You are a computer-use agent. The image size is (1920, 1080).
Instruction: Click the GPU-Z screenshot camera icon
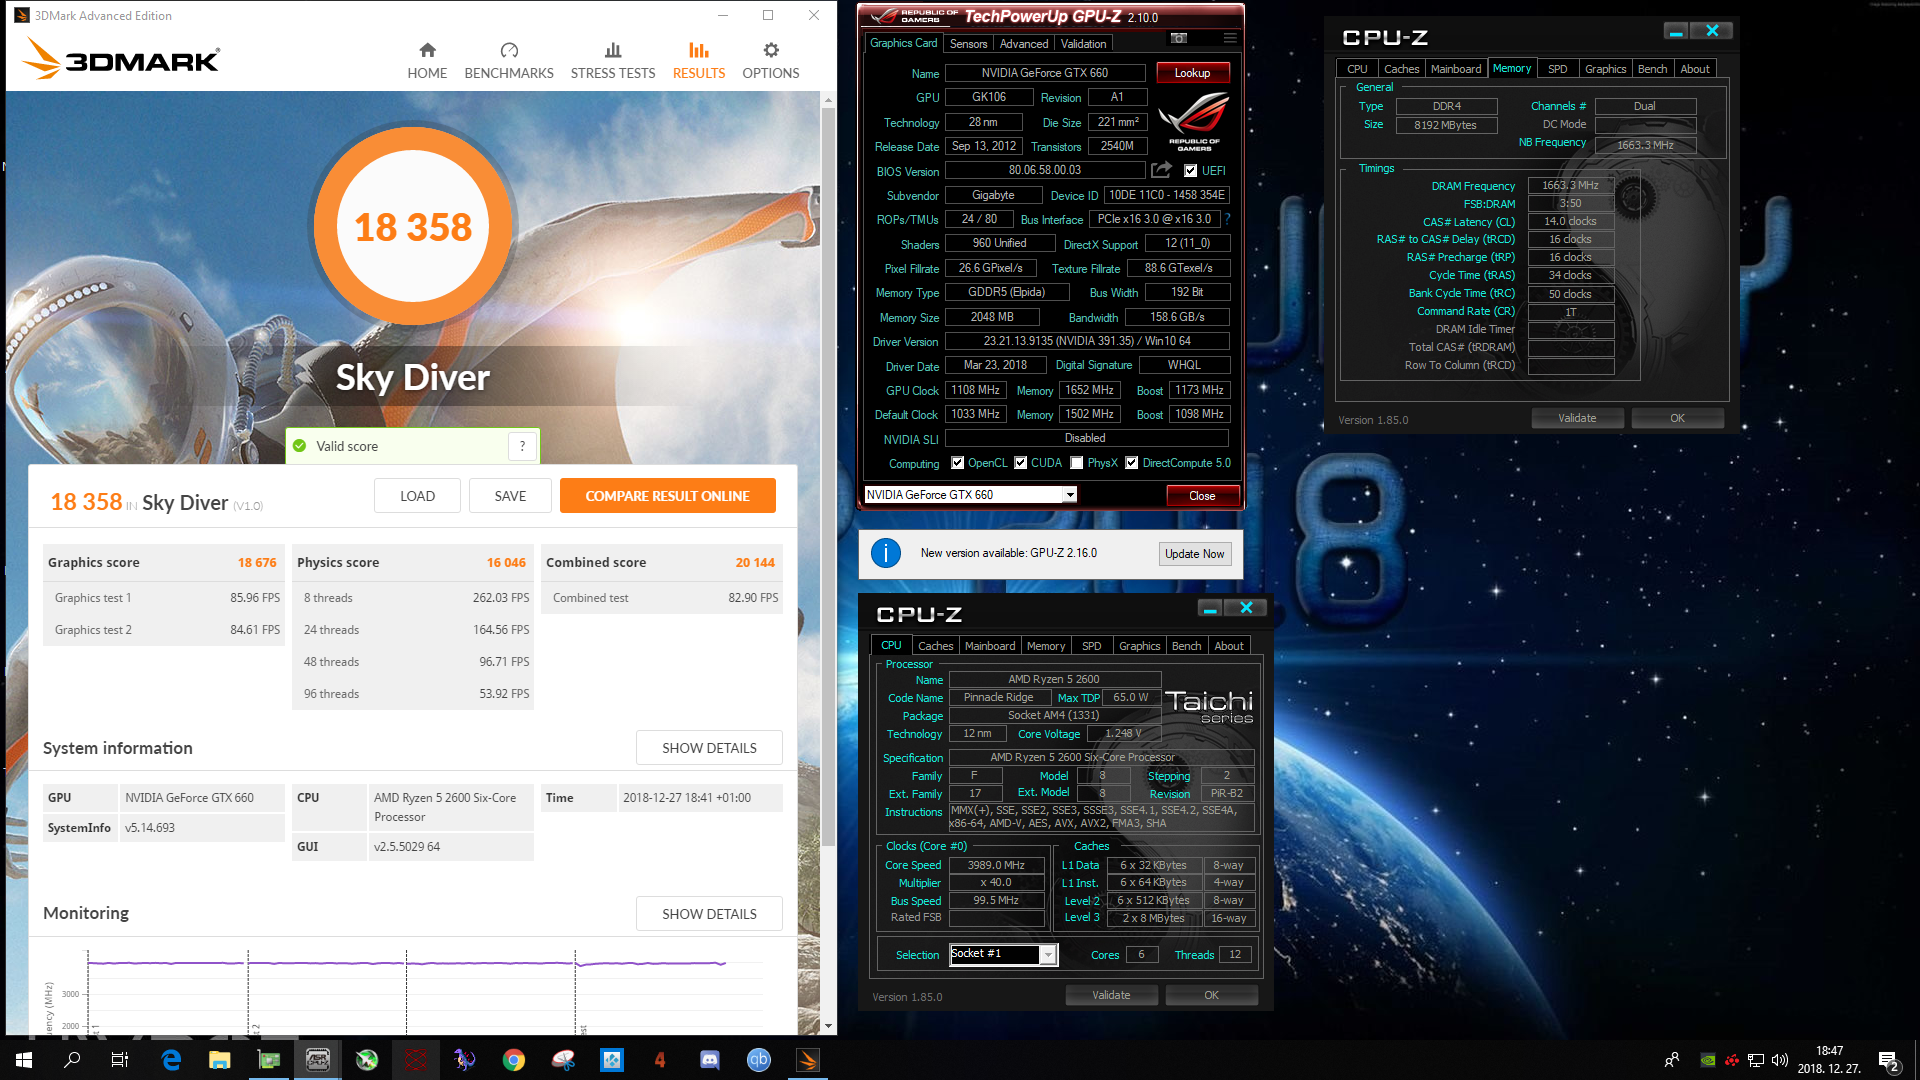point(1179,38)
